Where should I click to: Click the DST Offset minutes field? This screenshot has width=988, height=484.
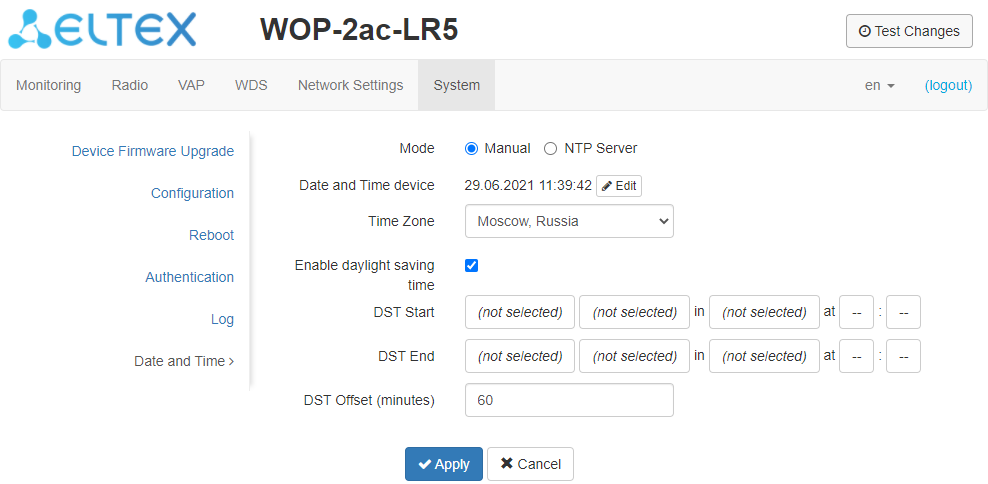tap(569, 400)
